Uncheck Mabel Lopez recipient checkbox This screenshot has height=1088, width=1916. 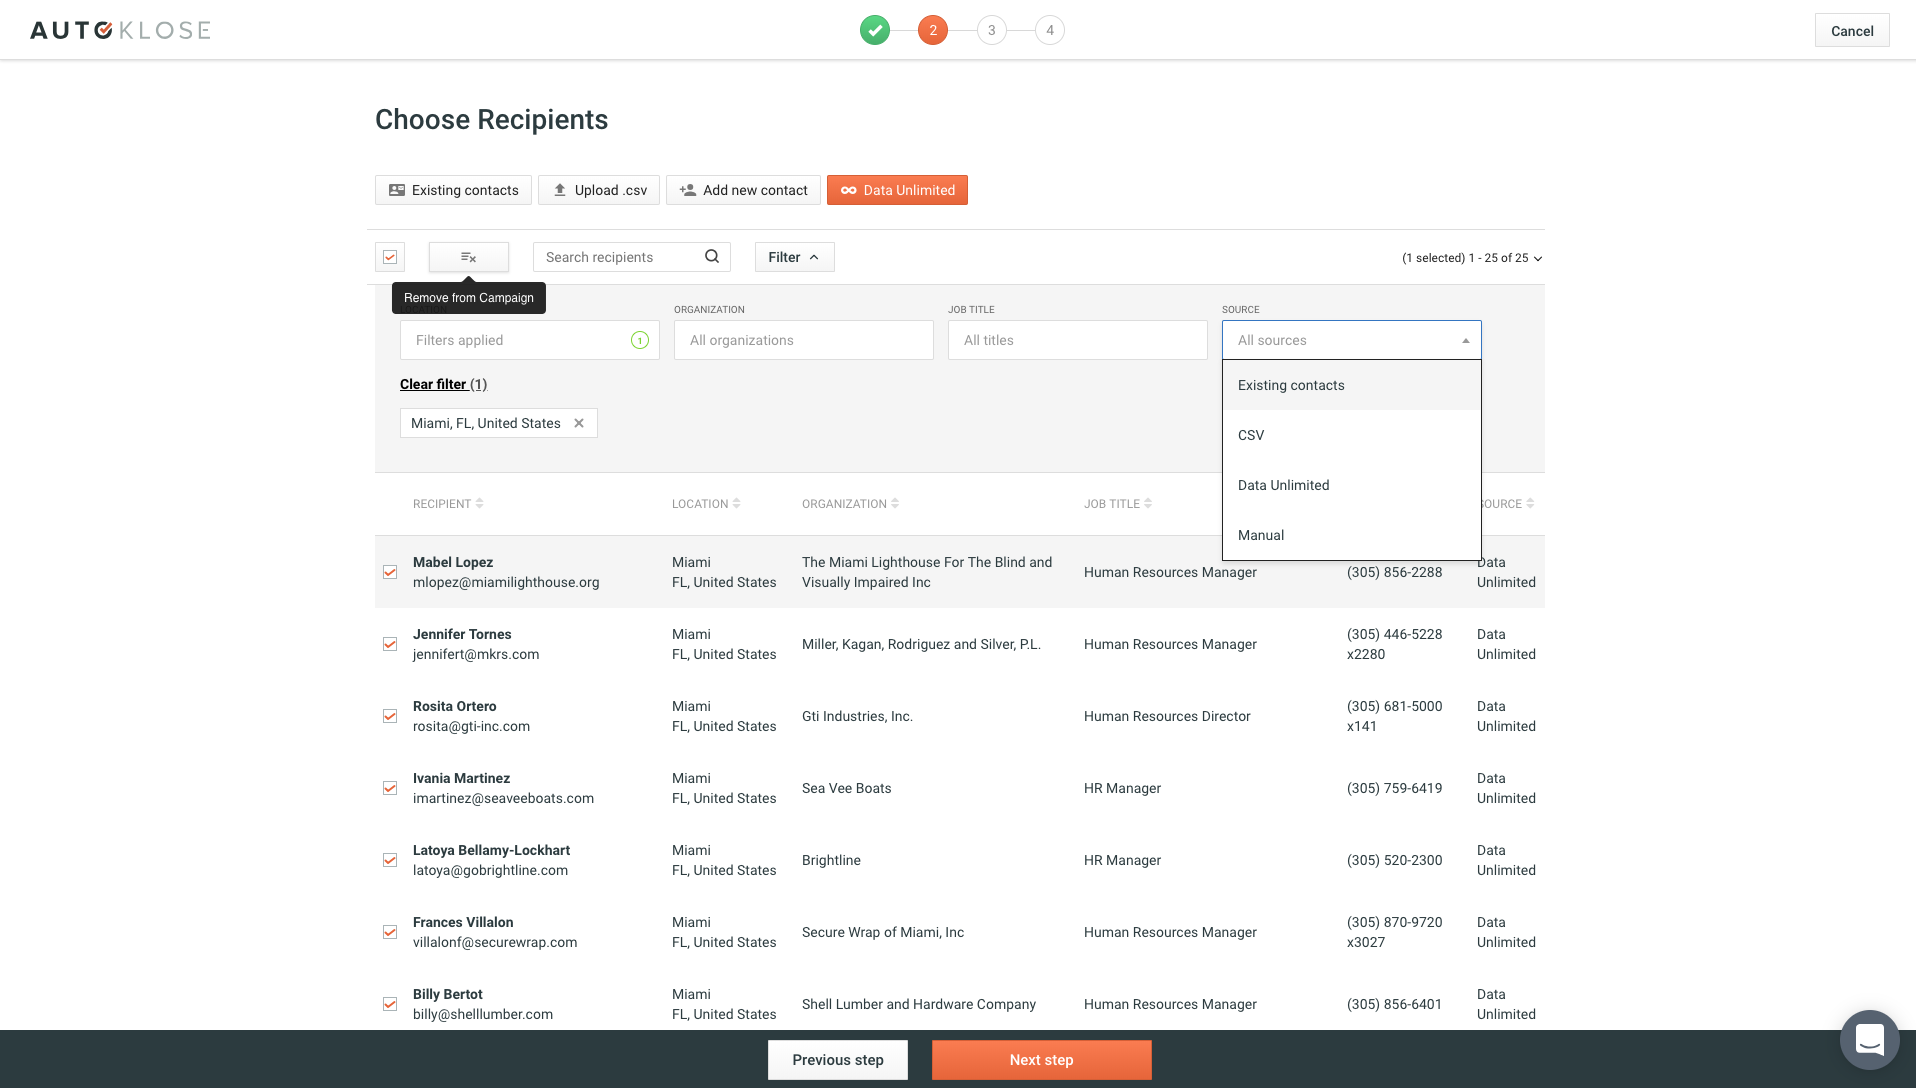390,572
